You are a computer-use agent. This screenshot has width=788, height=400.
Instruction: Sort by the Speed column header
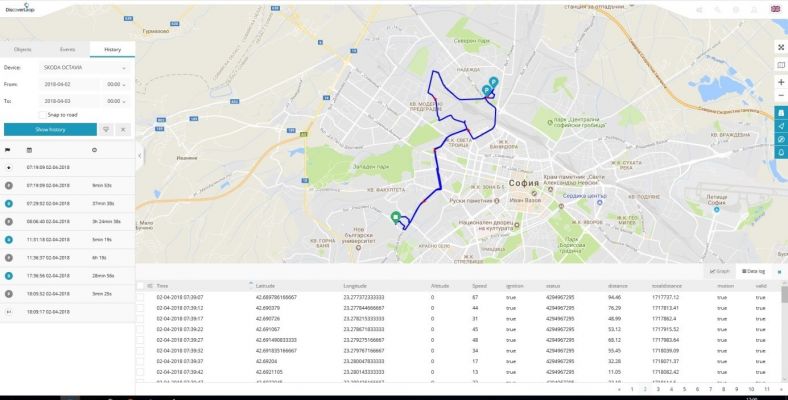click(x=479, y=286)
